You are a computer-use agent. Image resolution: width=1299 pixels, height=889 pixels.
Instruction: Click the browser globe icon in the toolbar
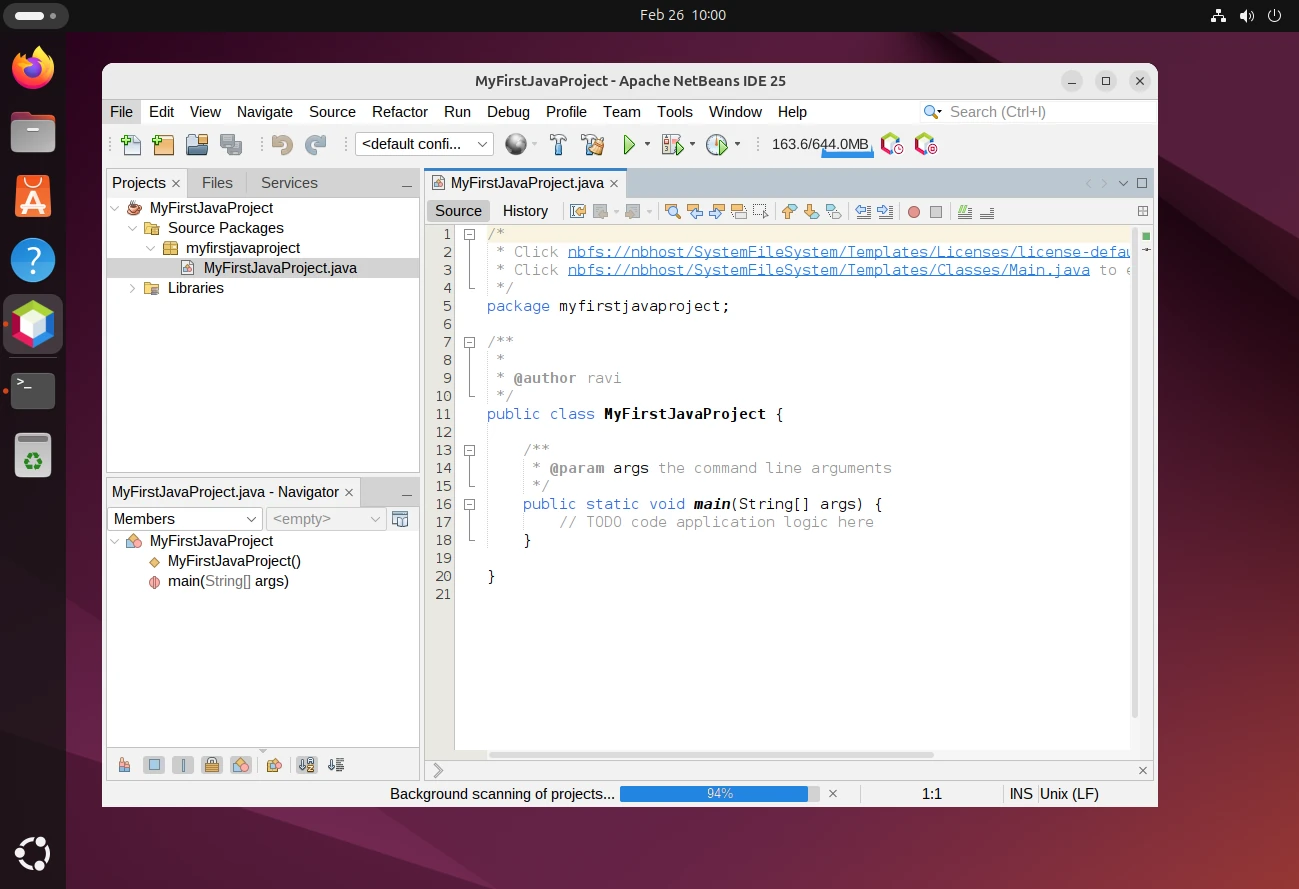coord(515,145)
